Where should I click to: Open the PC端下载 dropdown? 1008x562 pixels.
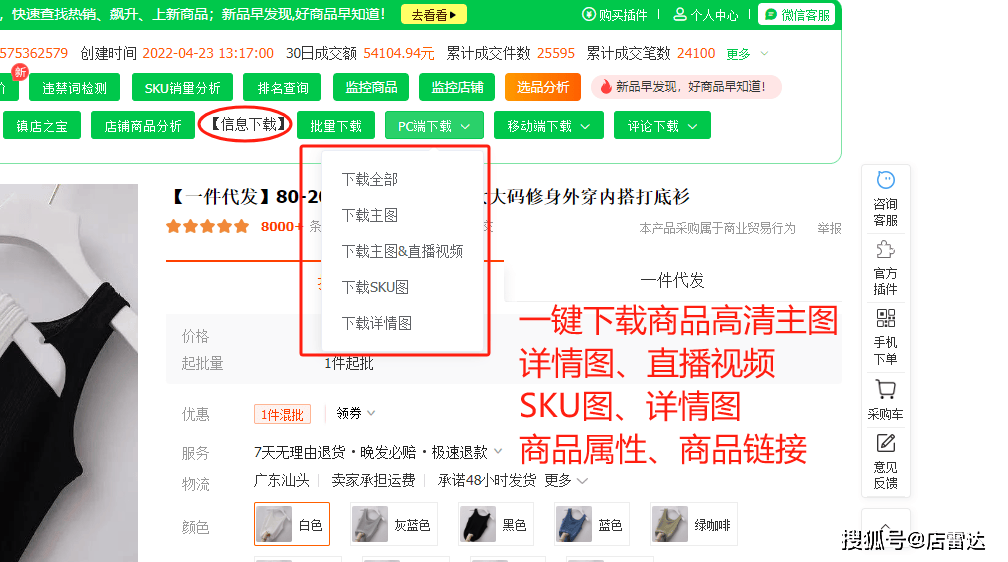point(434,125)
